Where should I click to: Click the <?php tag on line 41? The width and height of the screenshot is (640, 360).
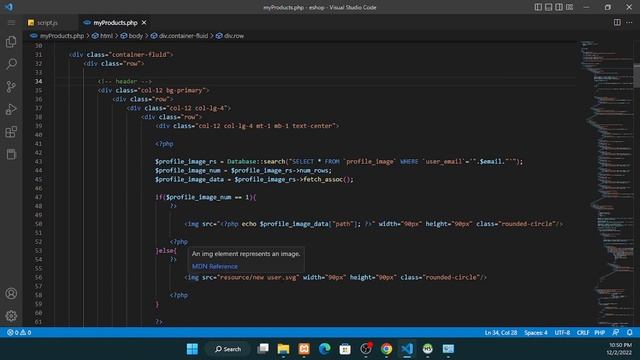click(164, 144)
